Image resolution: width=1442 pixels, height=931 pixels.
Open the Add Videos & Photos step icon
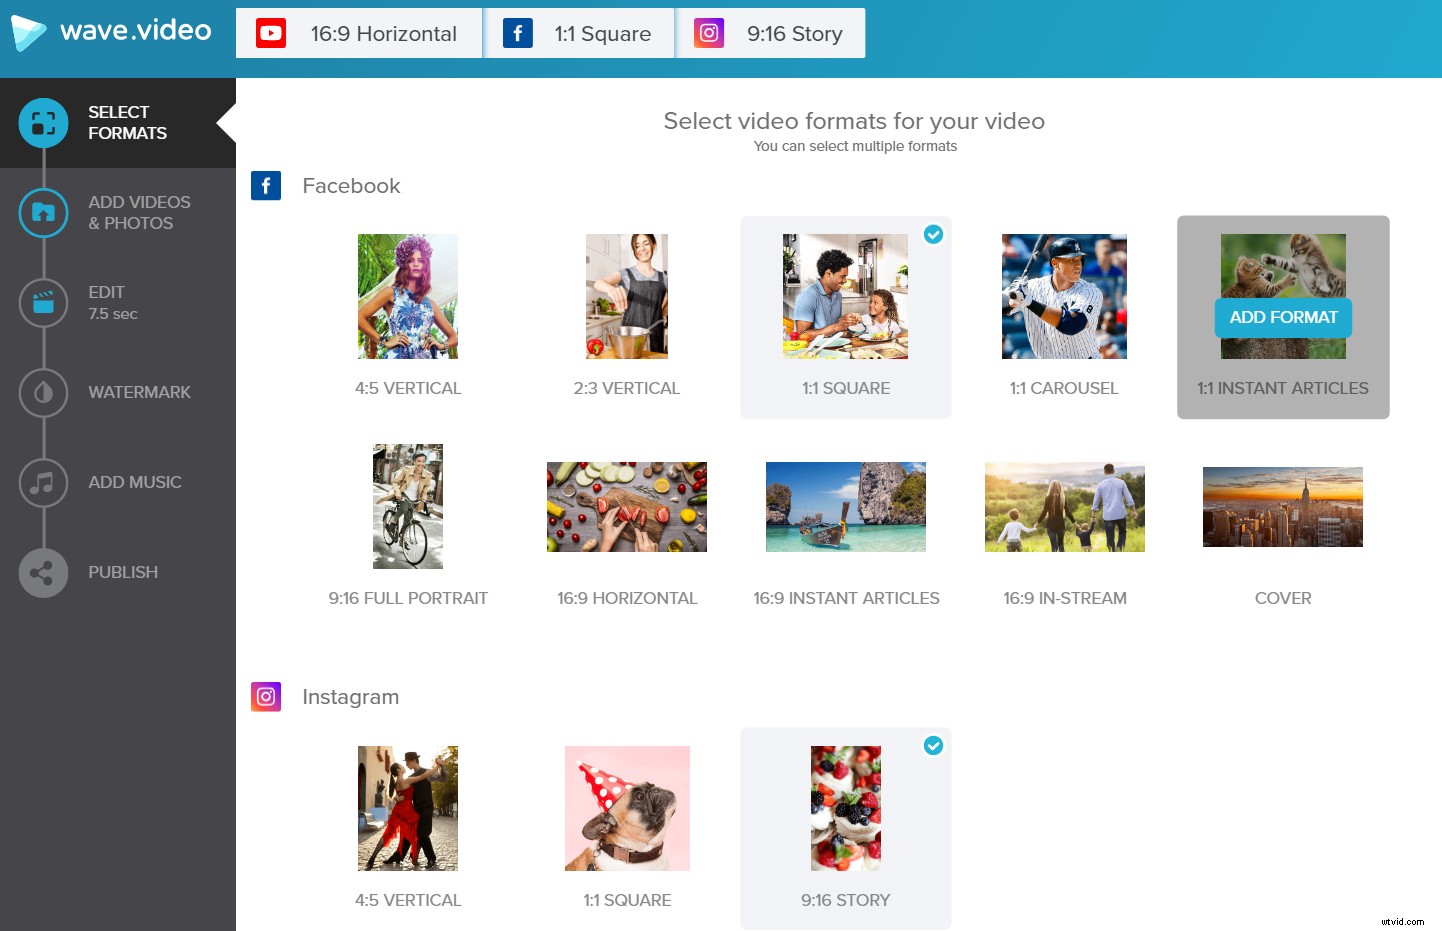tap(42, 213)
